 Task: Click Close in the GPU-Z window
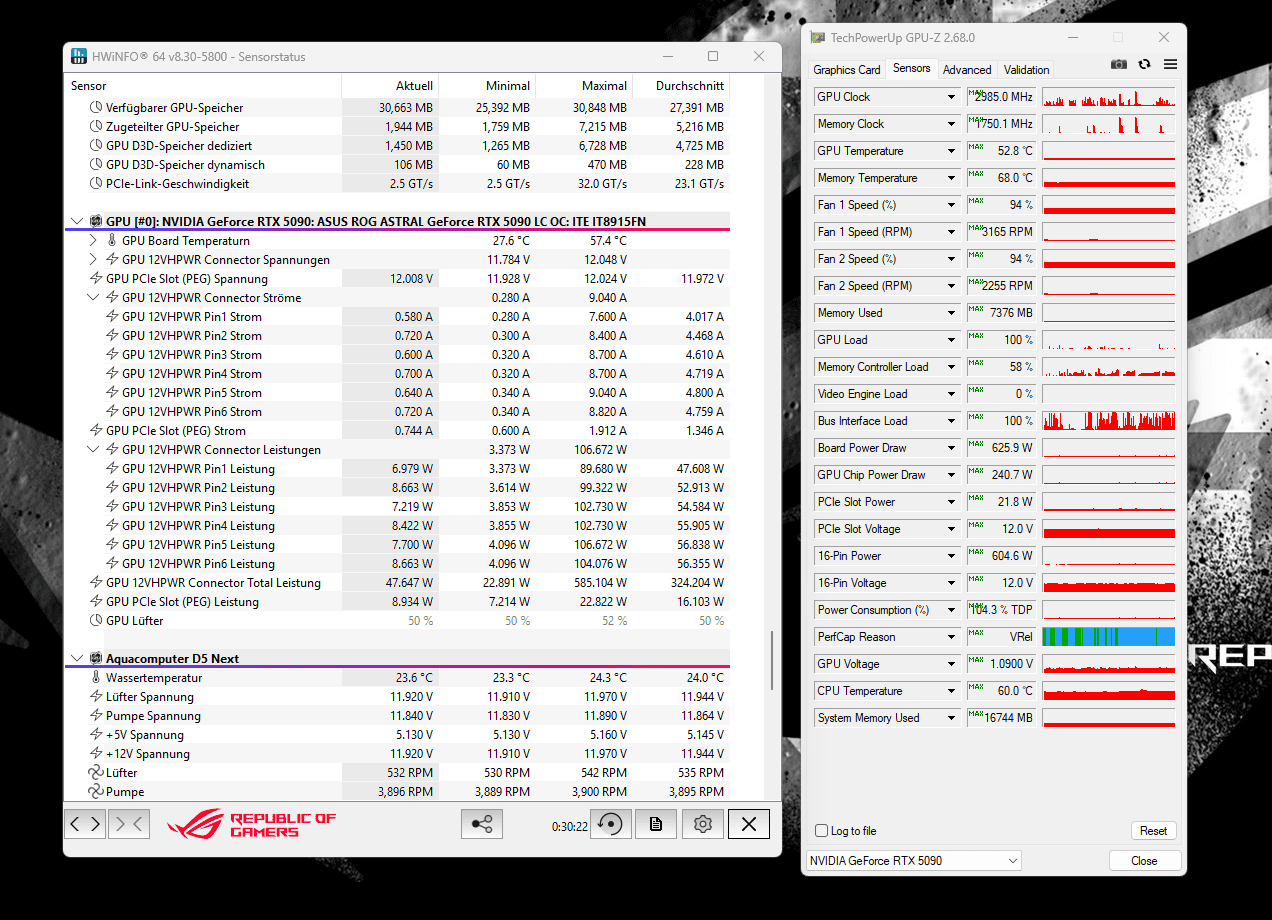[x=1144, y=860]
